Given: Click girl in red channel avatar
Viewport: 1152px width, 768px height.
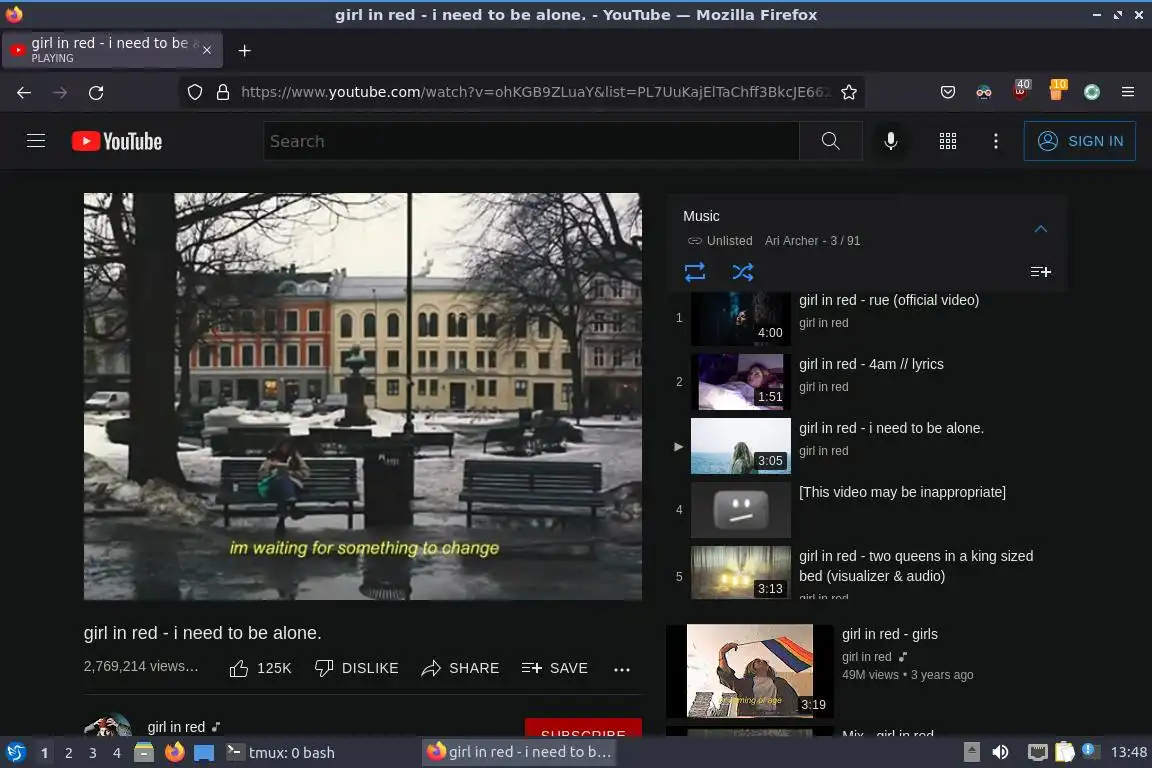Looking at the screenshot, I should click(108, 724).
